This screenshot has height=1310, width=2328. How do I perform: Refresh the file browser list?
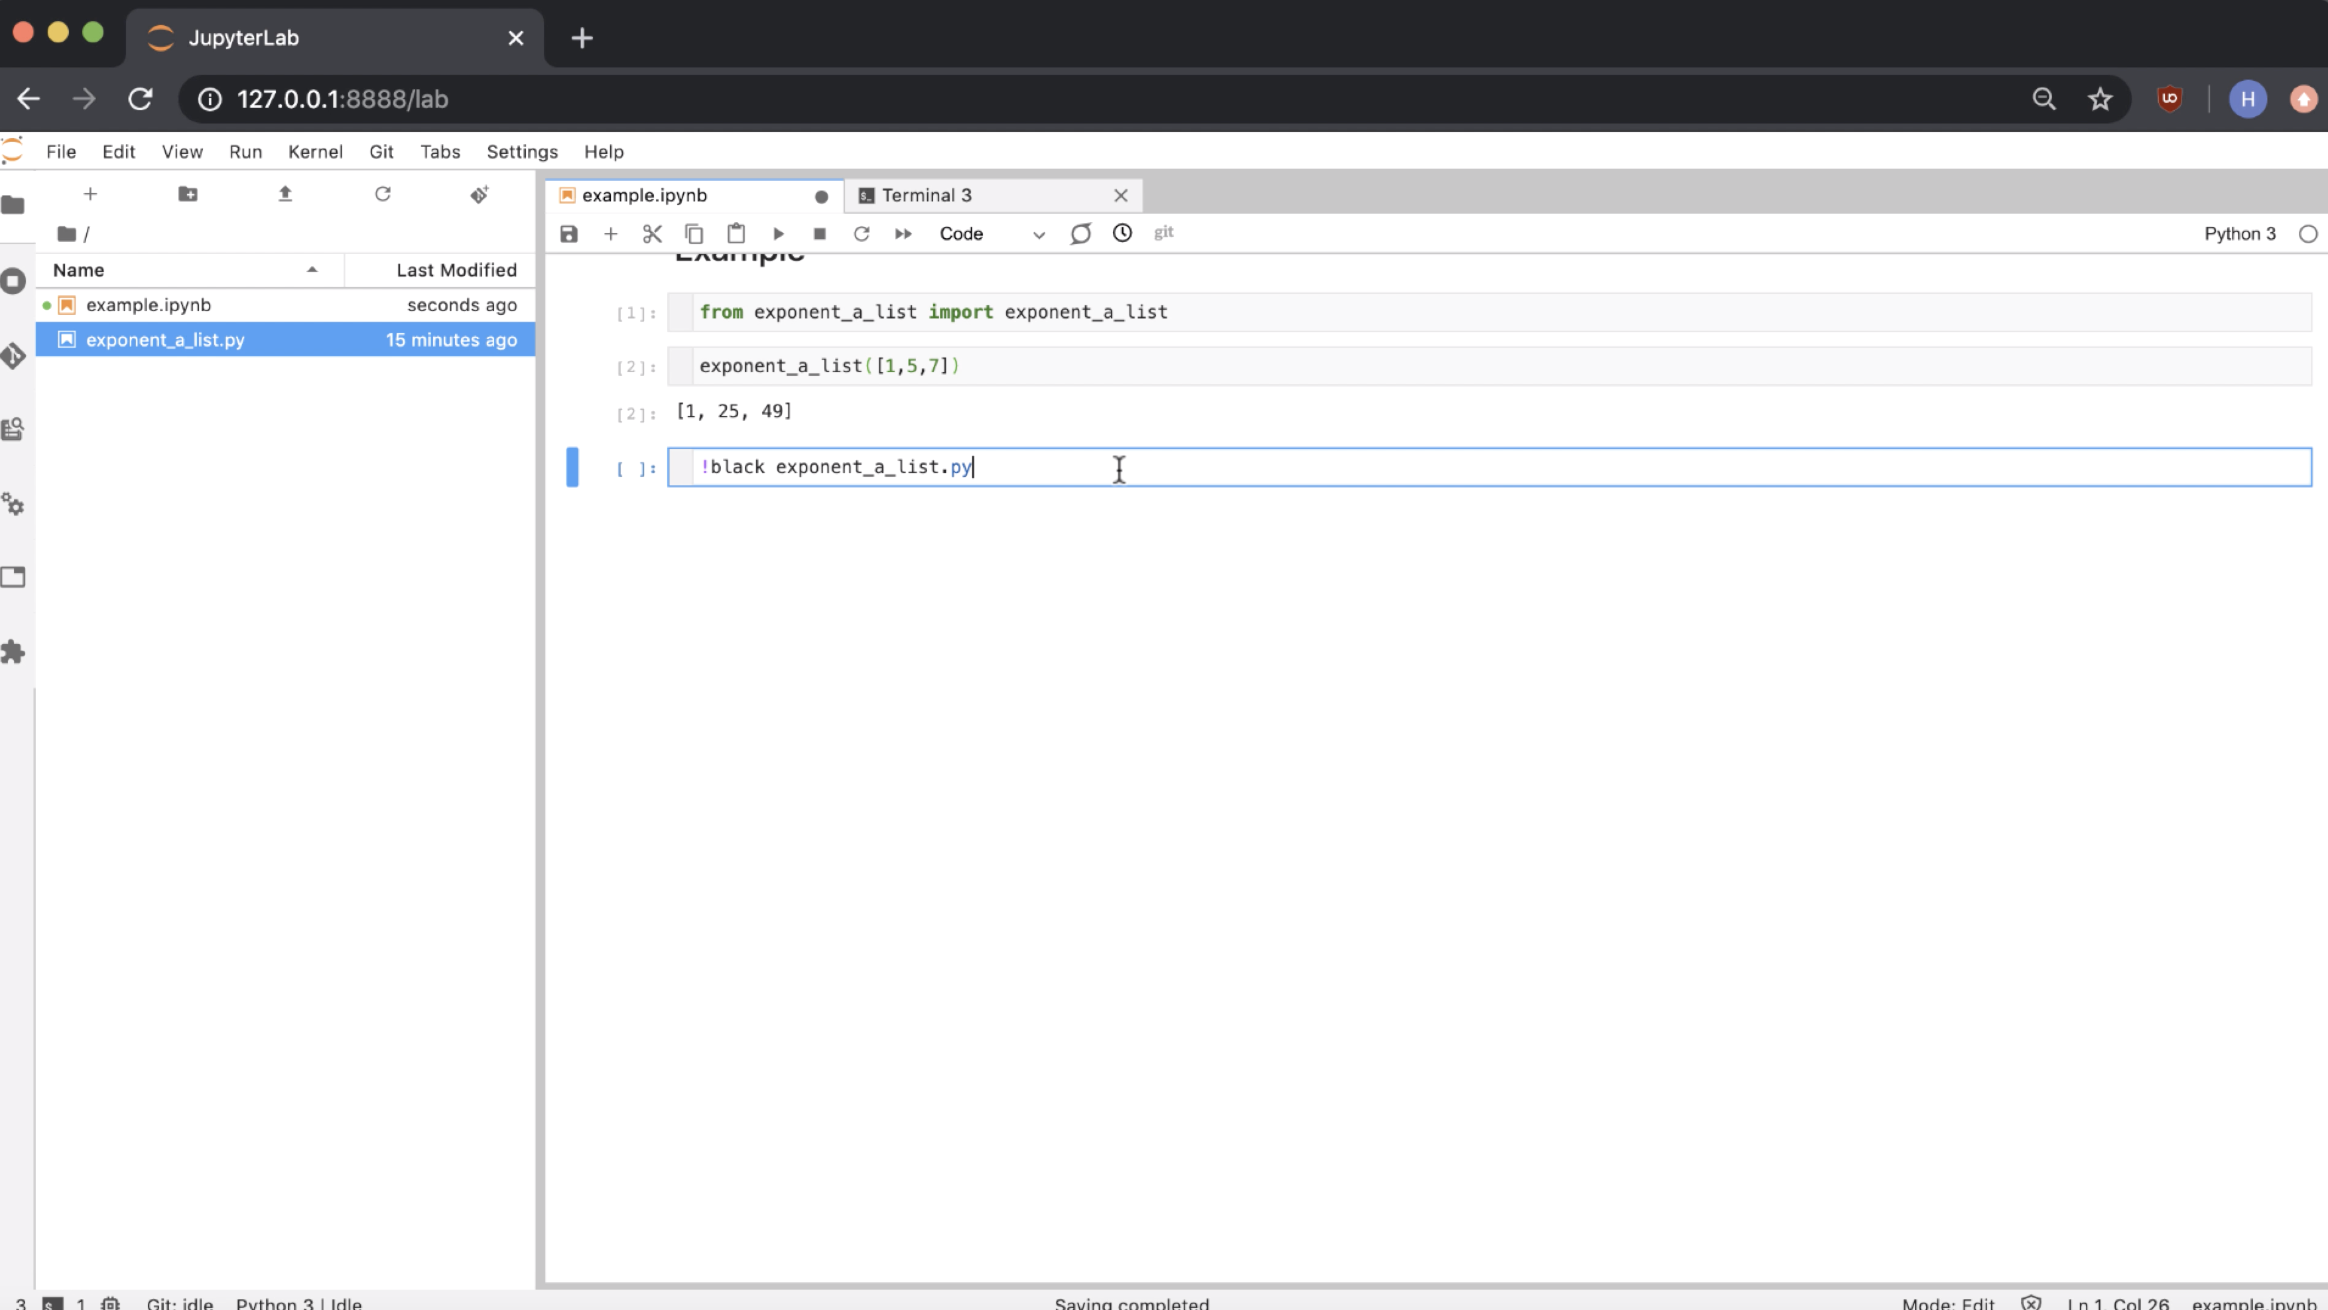pos(382,194)
